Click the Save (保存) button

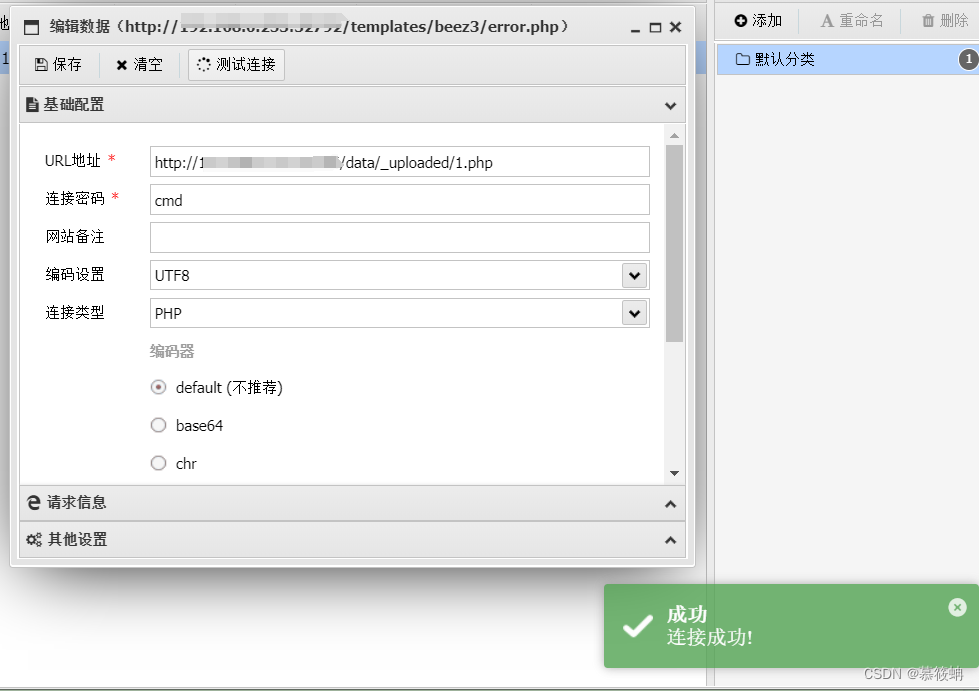coord(58,65)
